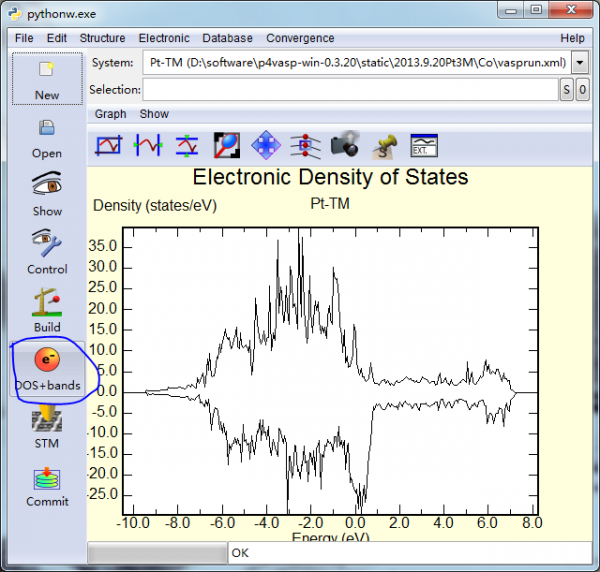
Task: Select the DOS+bands applet
Action: [46, 367]
